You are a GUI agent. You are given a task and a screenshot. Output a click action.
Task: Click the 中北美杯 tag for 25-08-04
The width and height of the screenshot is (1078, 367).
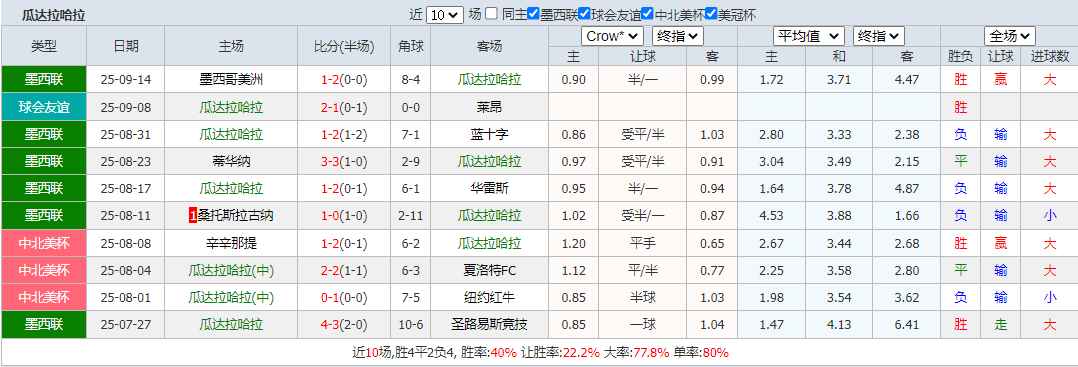click(x=44, y=270)
